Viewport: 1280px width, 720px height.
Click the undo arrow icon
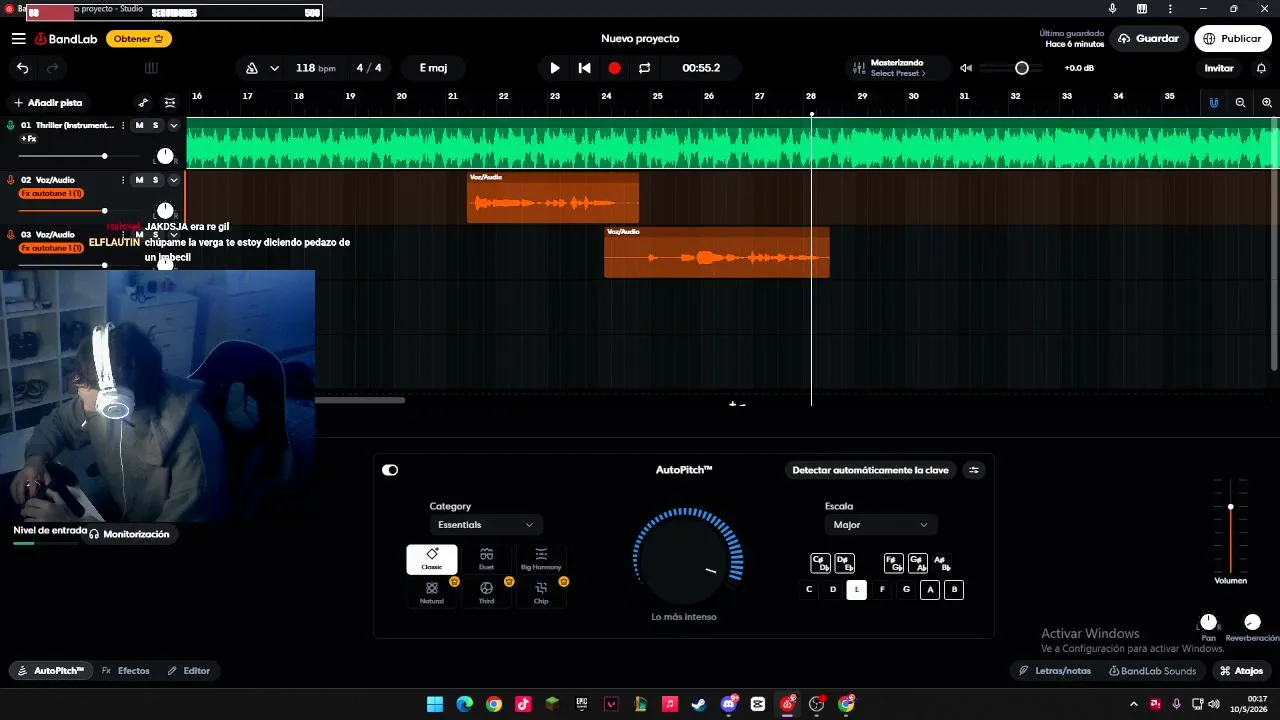click(x=22, y=68)
